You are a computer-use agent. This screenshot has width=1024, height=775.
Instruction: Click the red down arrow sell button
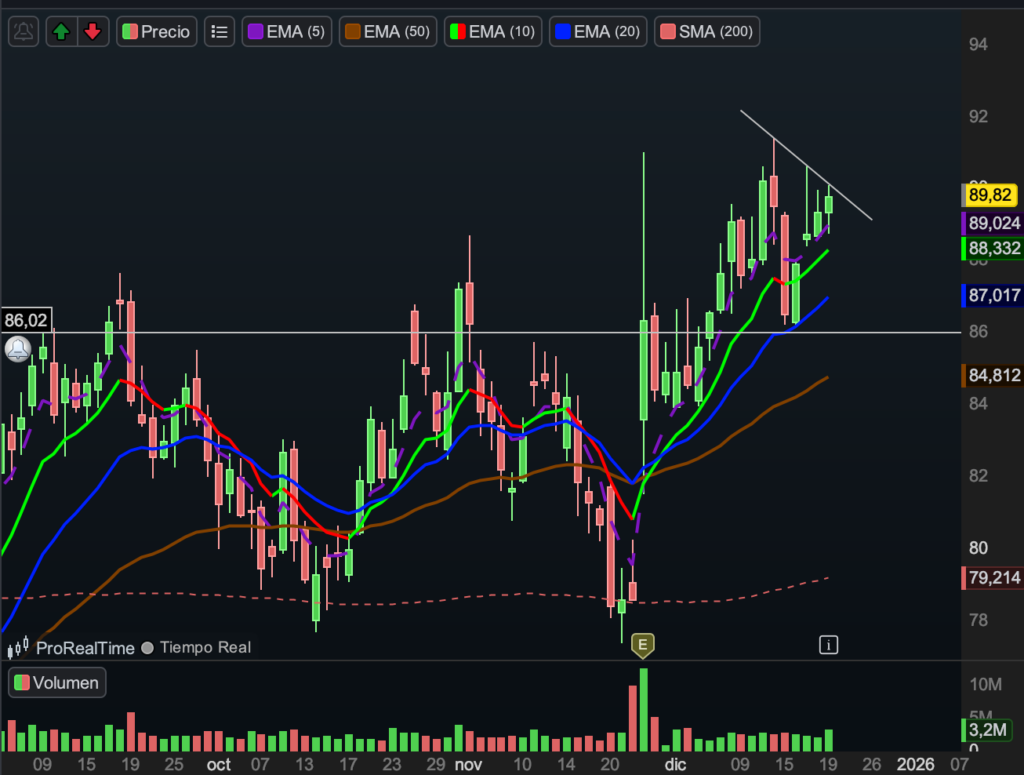92,31
